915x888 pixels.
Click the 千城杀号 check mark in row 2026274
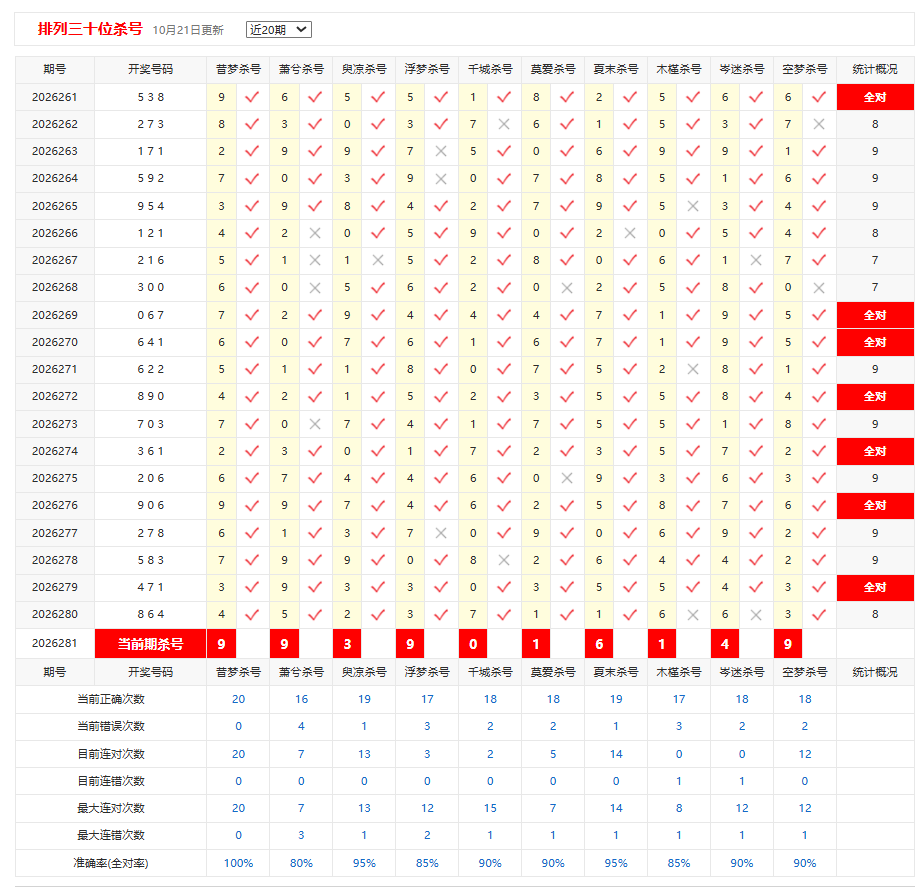pos(504,451)
